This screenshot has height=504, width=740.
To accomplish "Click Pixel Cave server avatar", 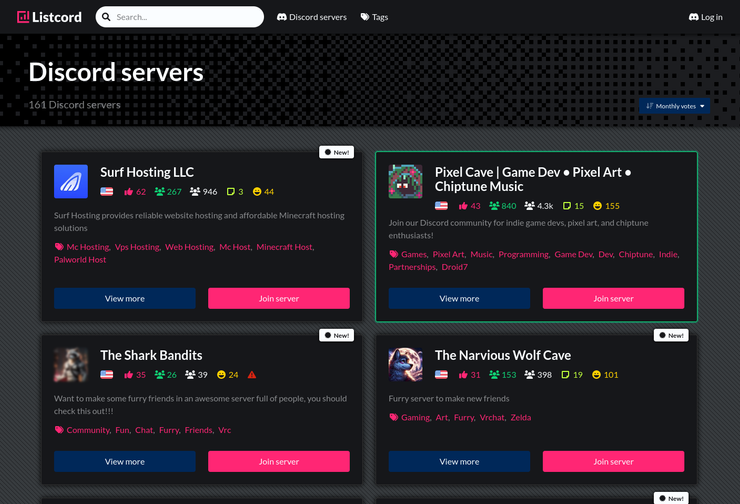I will tap(405, 181).
